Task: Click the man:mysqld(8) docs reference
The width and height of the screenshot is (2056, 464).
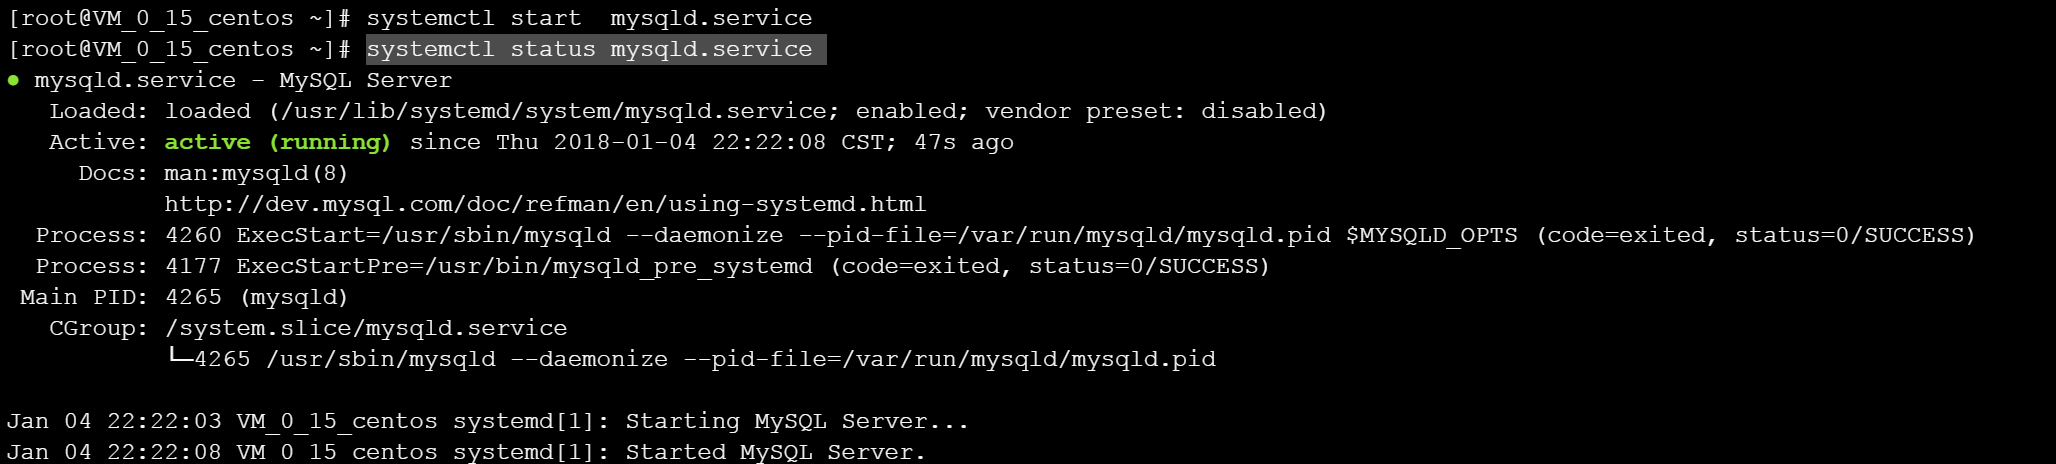Action: point(256,173)
